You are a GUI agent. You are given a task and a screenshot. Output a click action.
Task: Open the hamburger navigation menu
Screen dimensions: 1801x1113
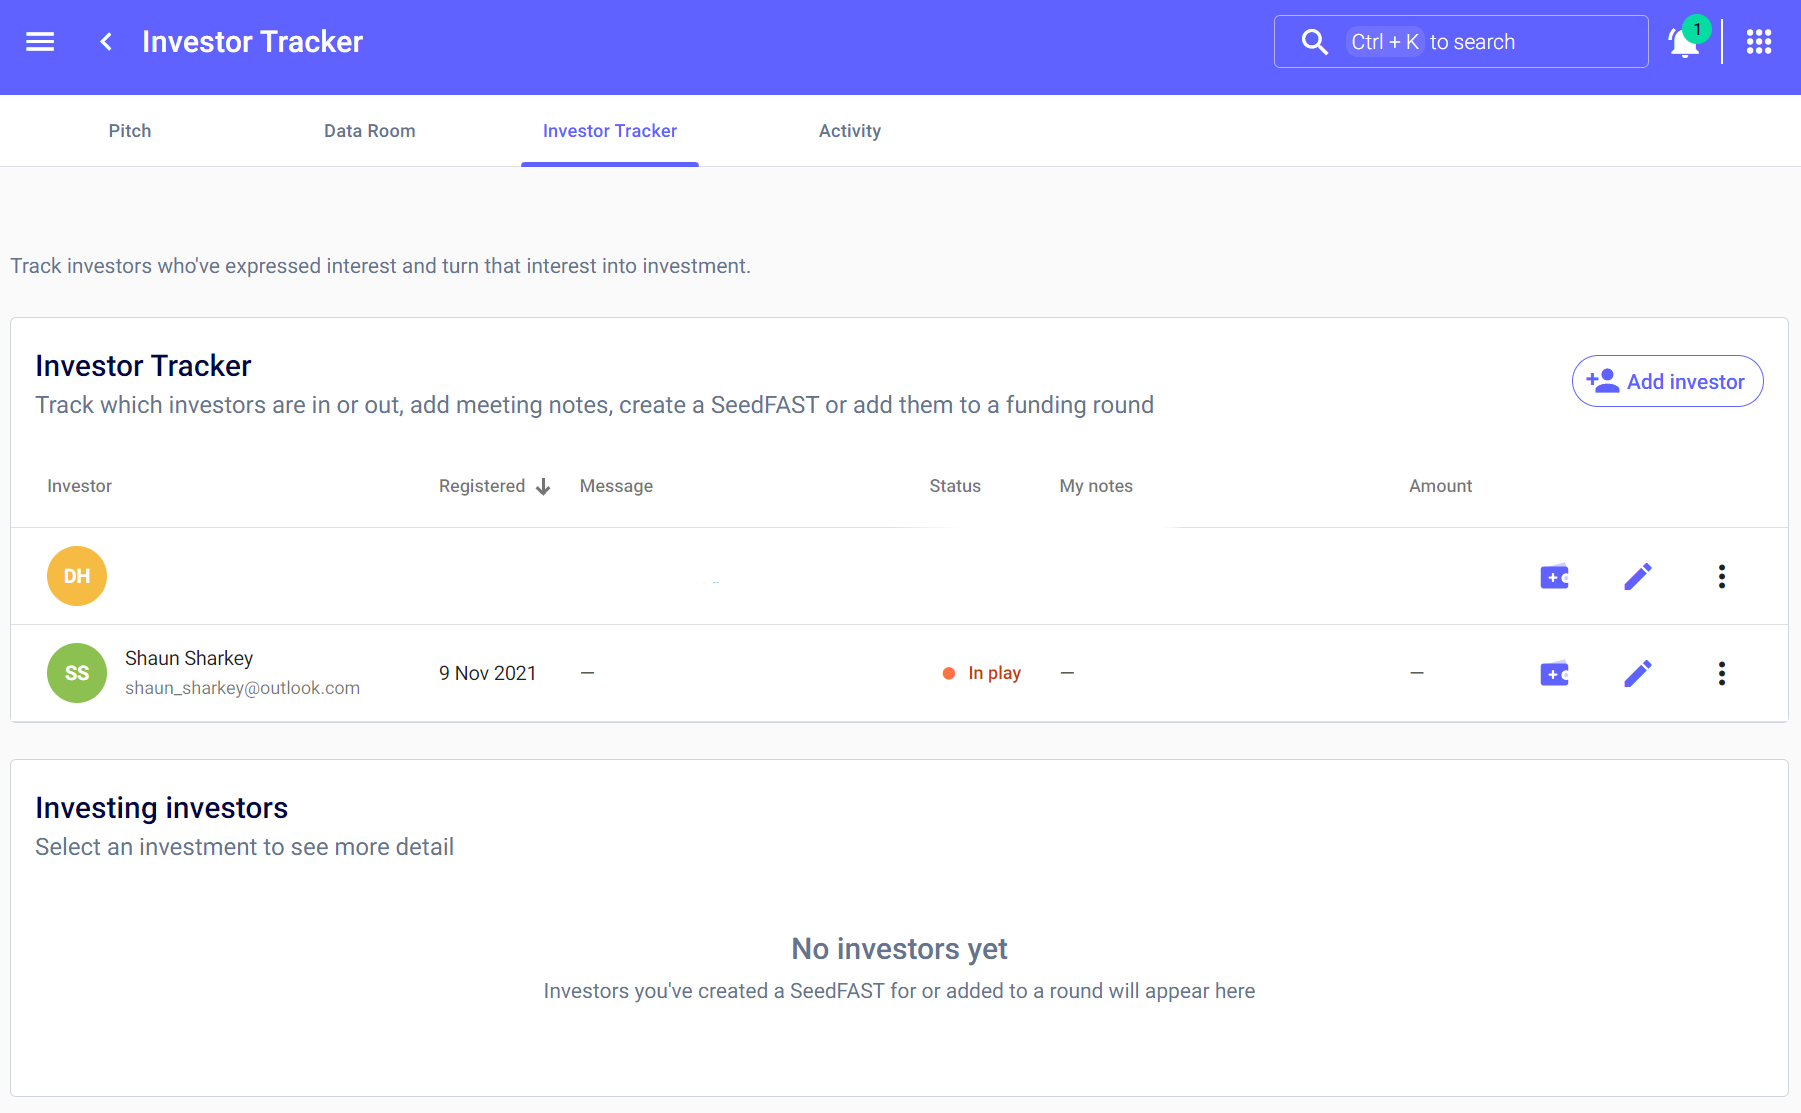pyautogui.click(x=40, y=42)
